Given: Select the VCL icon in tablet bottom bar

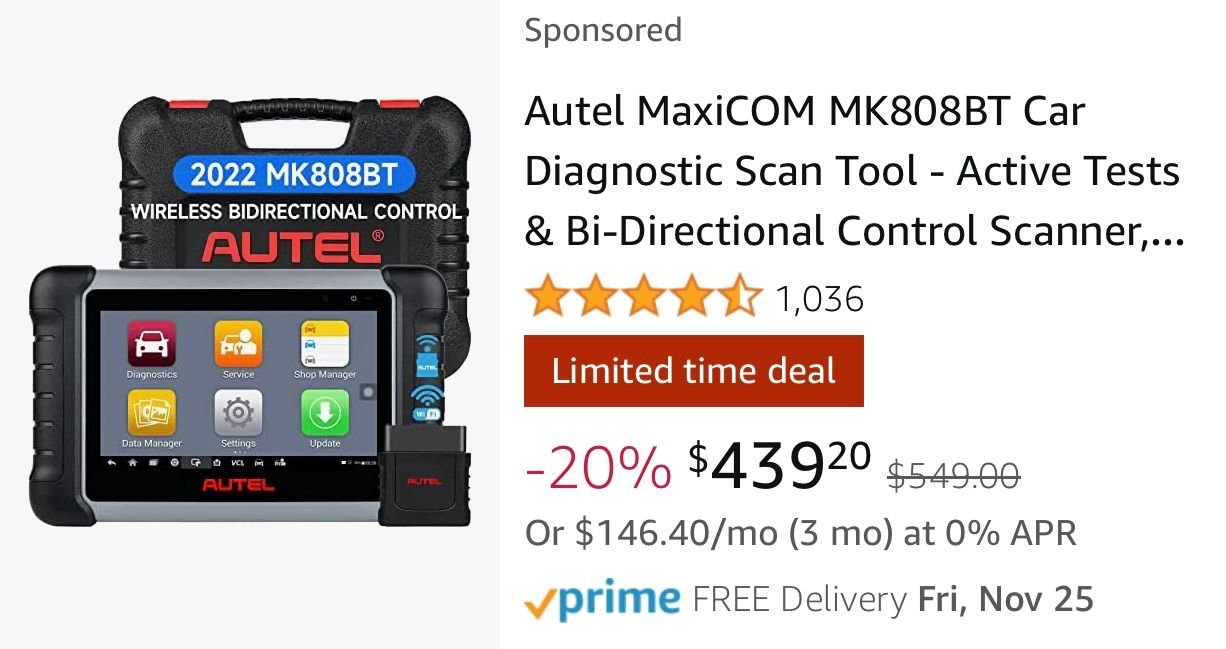Looking at the screenshot, I should click(x=237, y=463).
